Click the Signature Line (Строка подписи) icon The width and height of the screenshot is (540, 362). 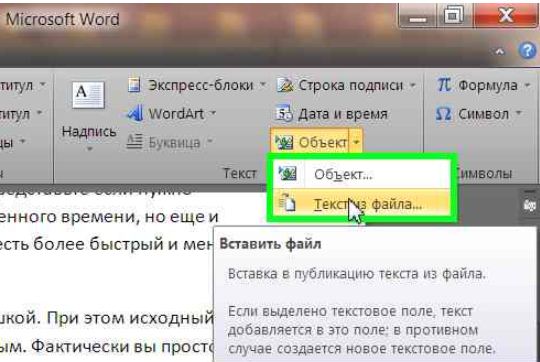[285, 85]
